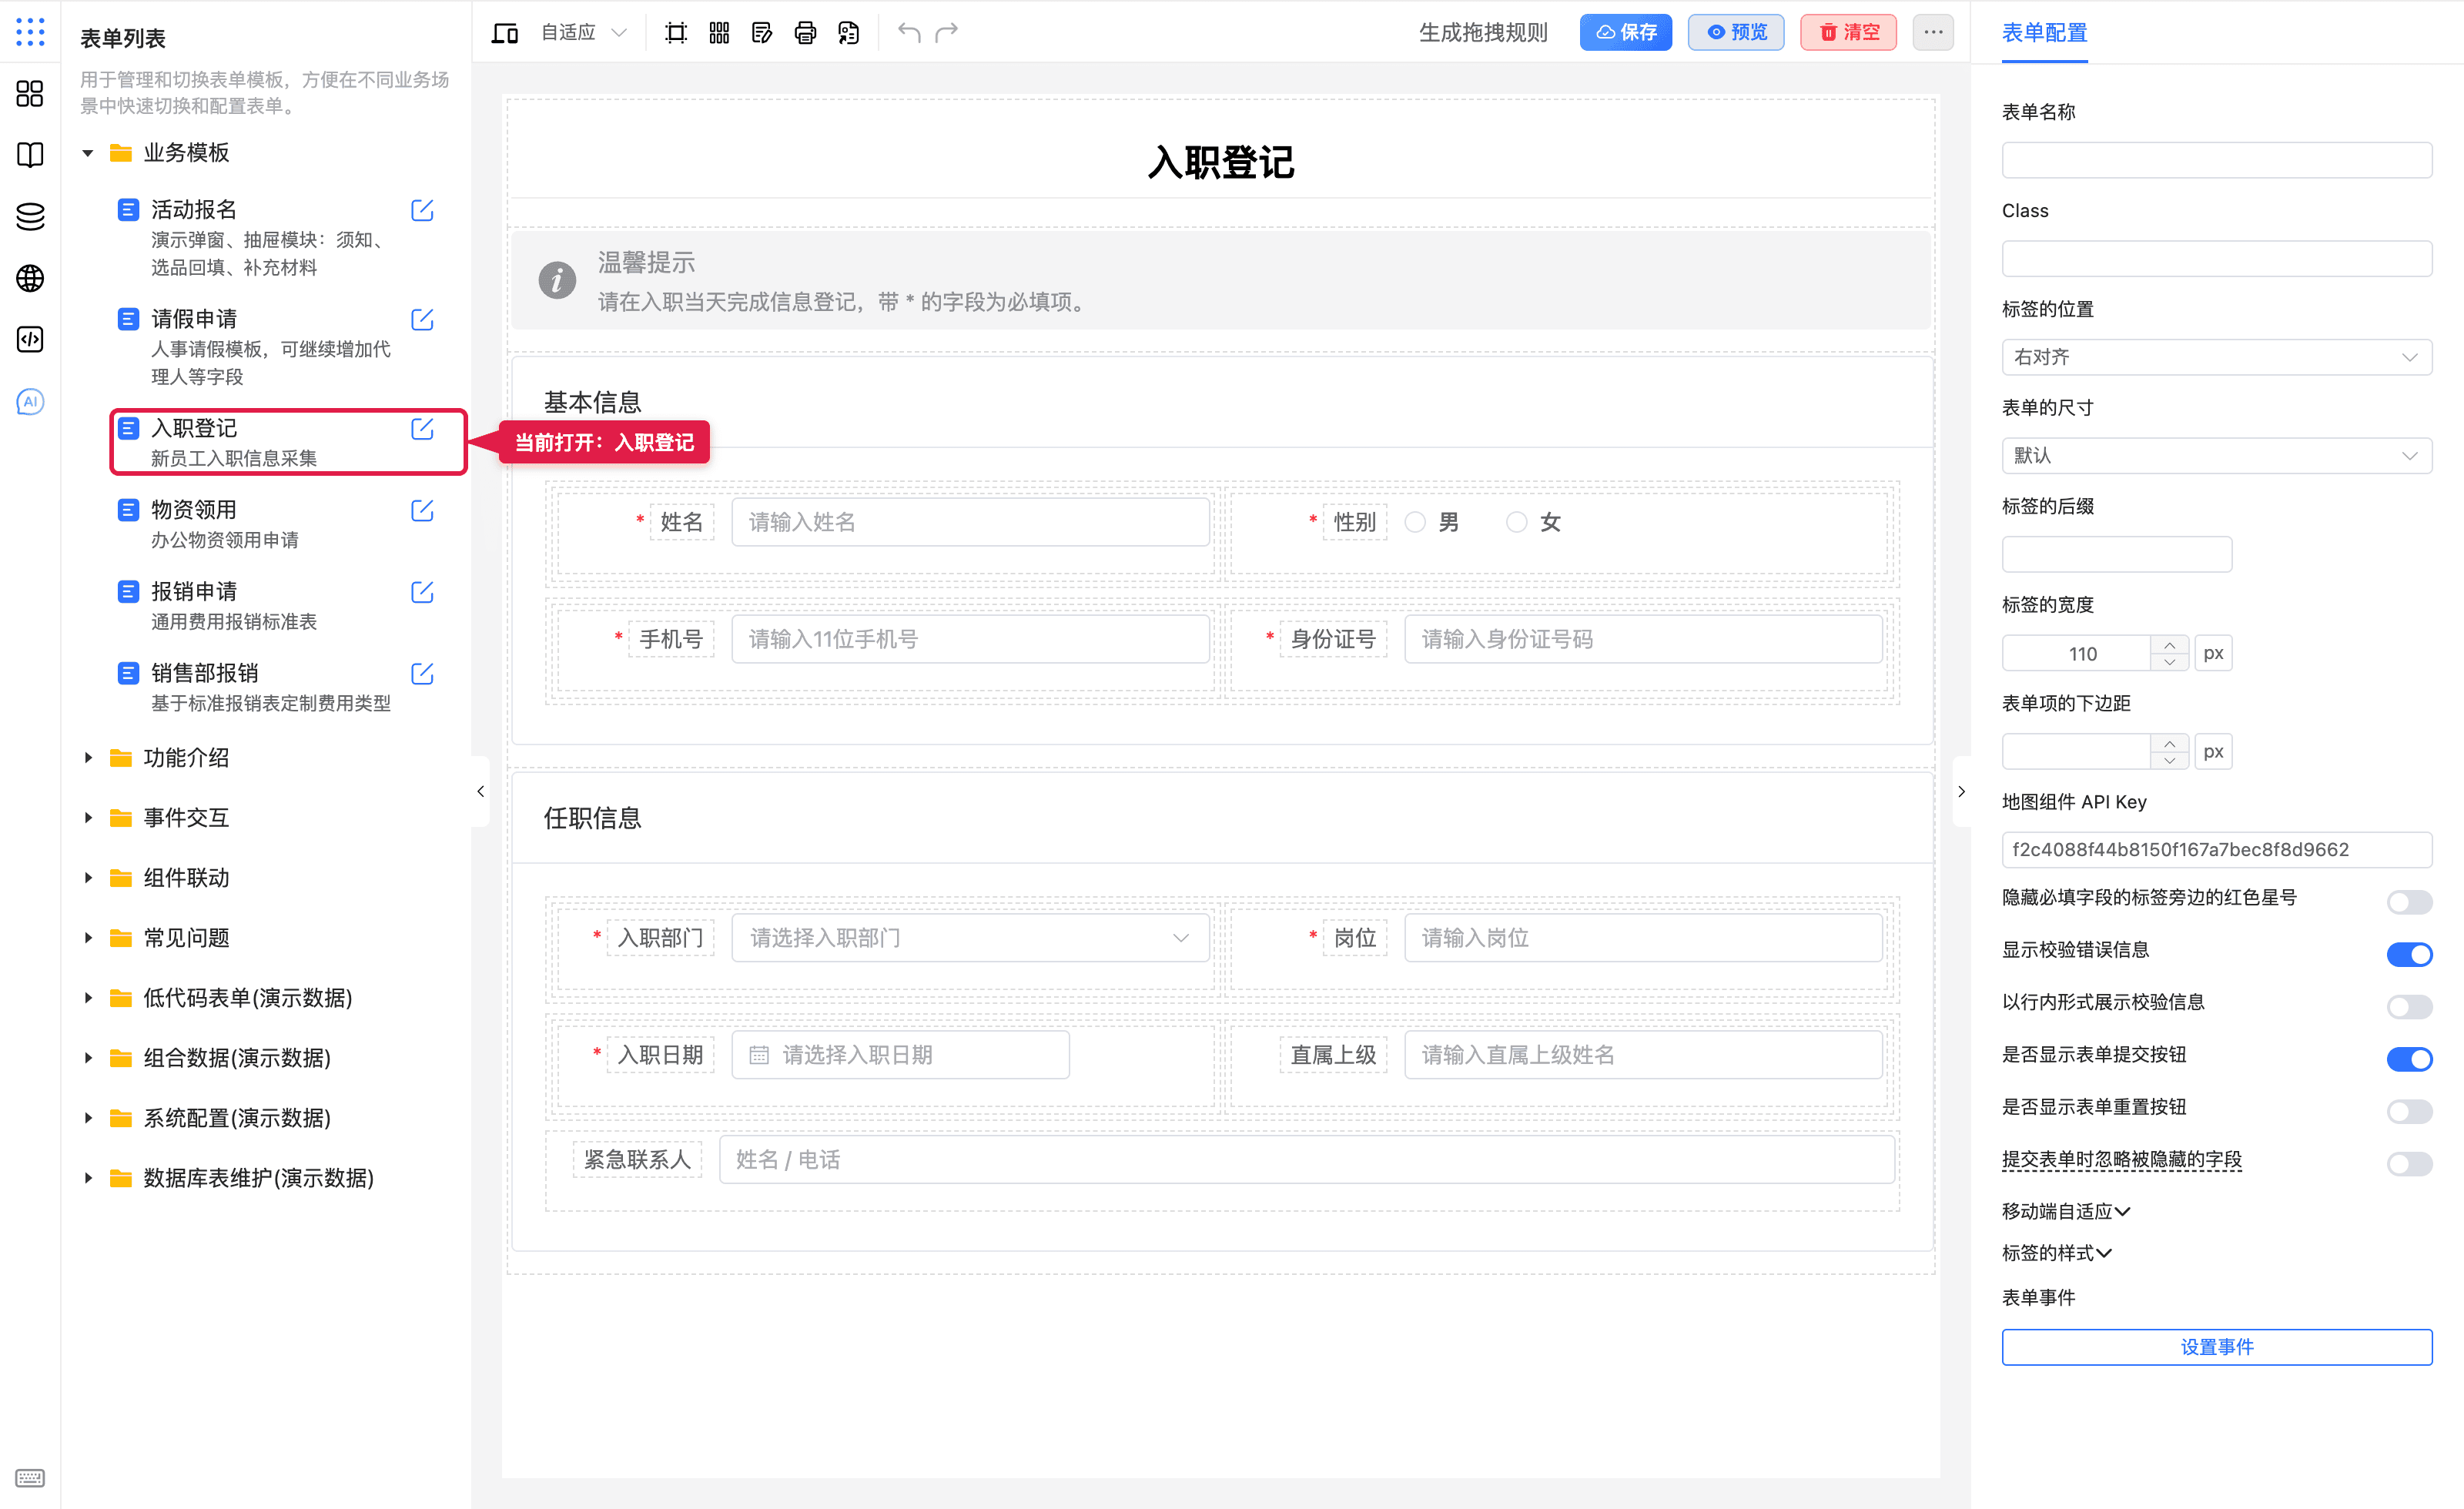
Task: Open the 请选择入职日期 date picker
Action: (900, 1055)
